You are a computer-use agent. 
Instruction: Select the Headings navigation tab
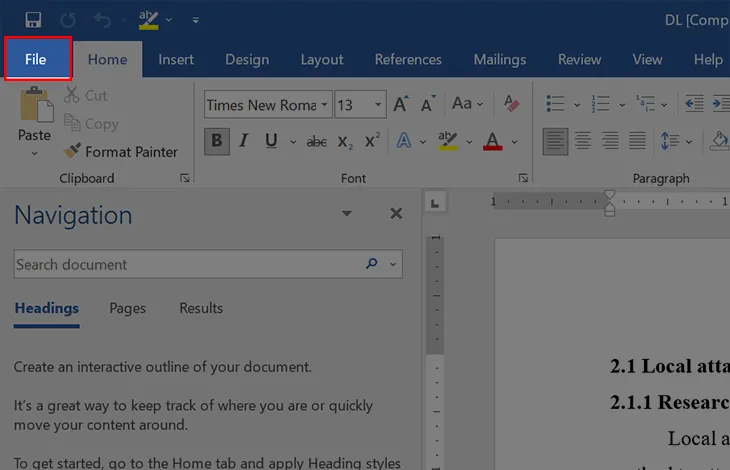coord(47,308)
